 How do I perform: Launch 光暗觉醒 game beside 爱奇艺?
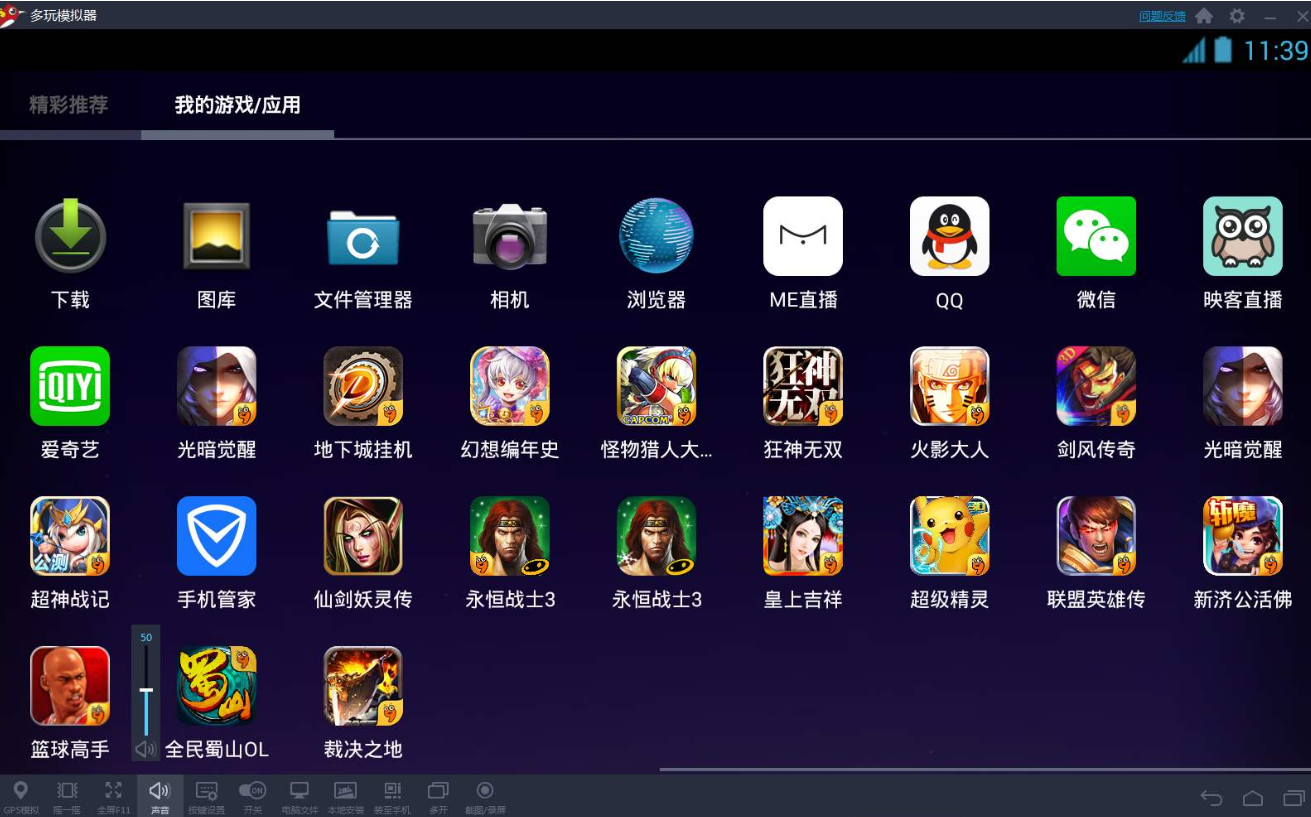pos(216,386)
